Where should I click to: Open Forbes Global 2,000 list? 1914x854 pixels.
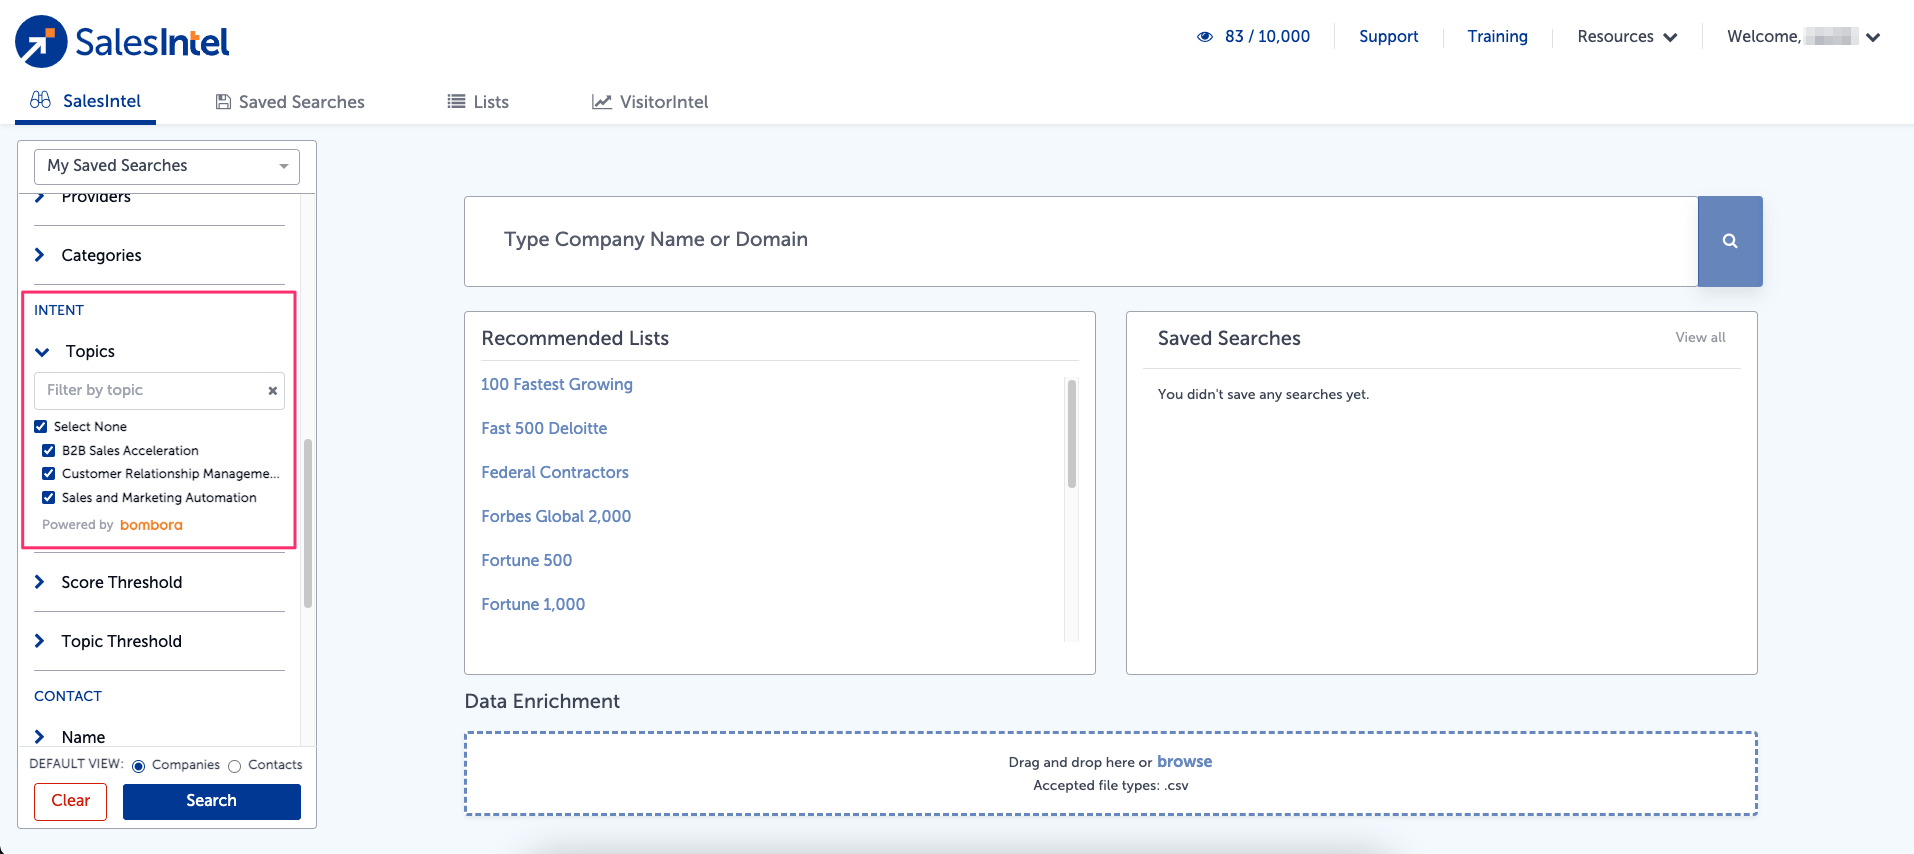point(556,516)
